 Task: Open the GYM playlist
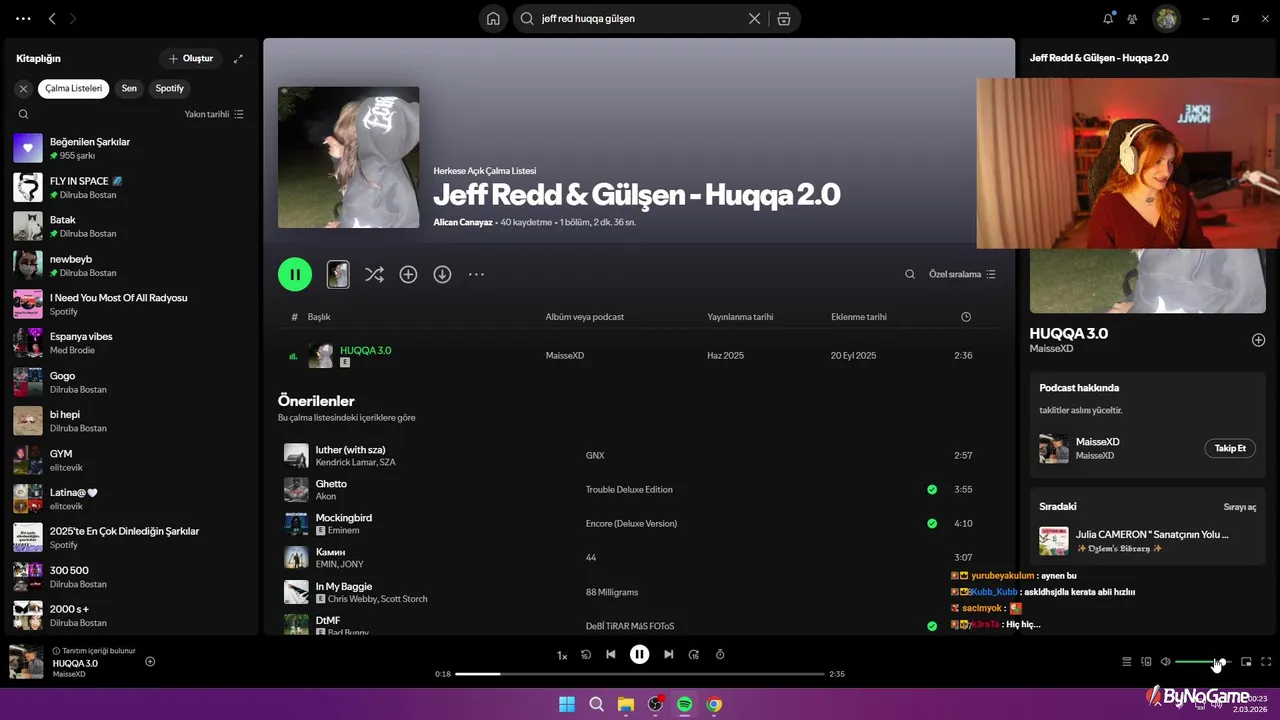130,460
